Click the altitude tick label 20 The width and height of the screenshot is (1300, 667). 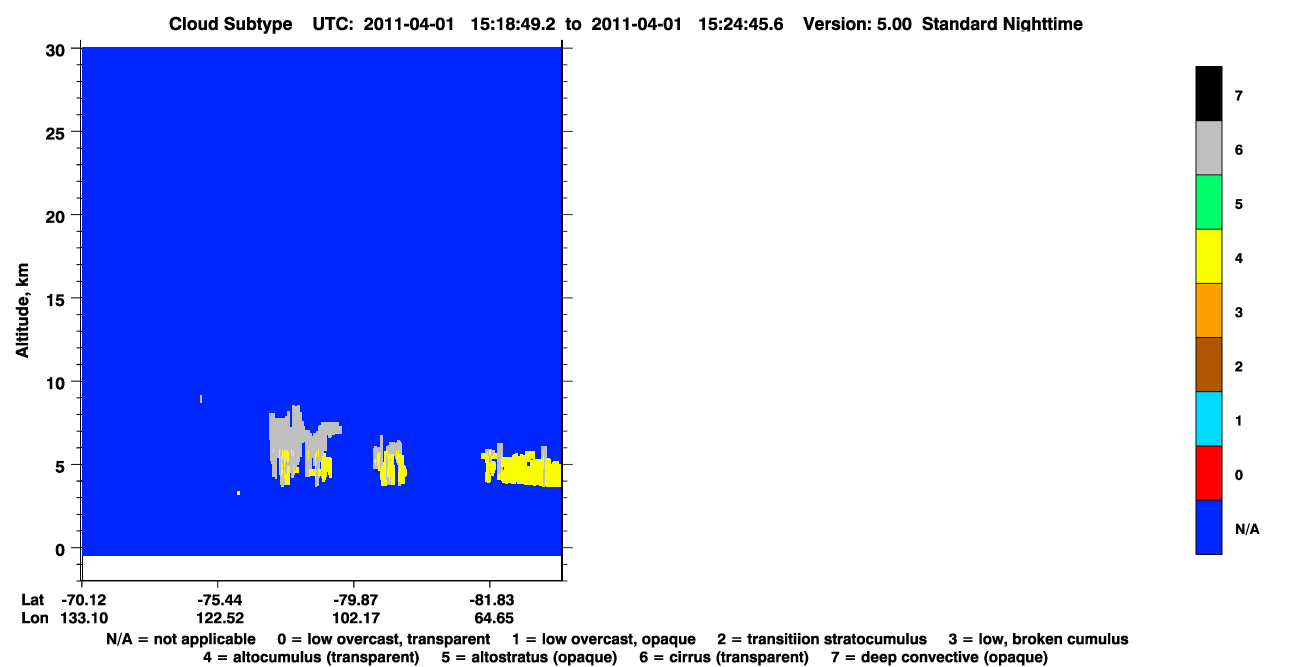56,215
